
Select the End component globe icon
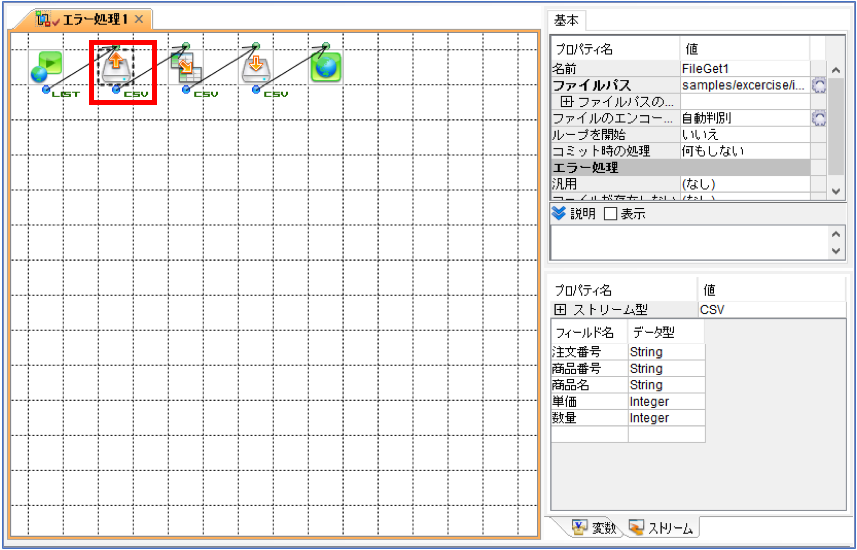pyautogui.click(x=326, y=67)
